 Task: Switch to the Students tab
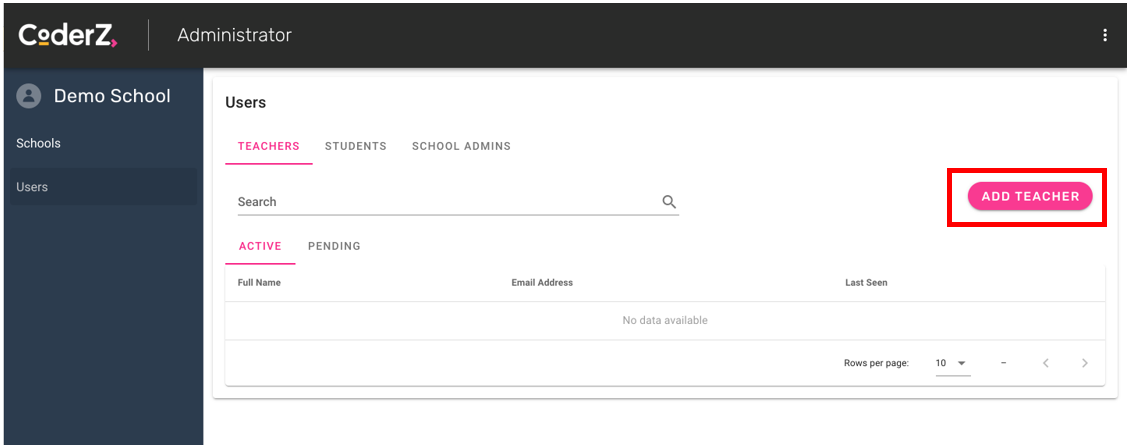355,146
